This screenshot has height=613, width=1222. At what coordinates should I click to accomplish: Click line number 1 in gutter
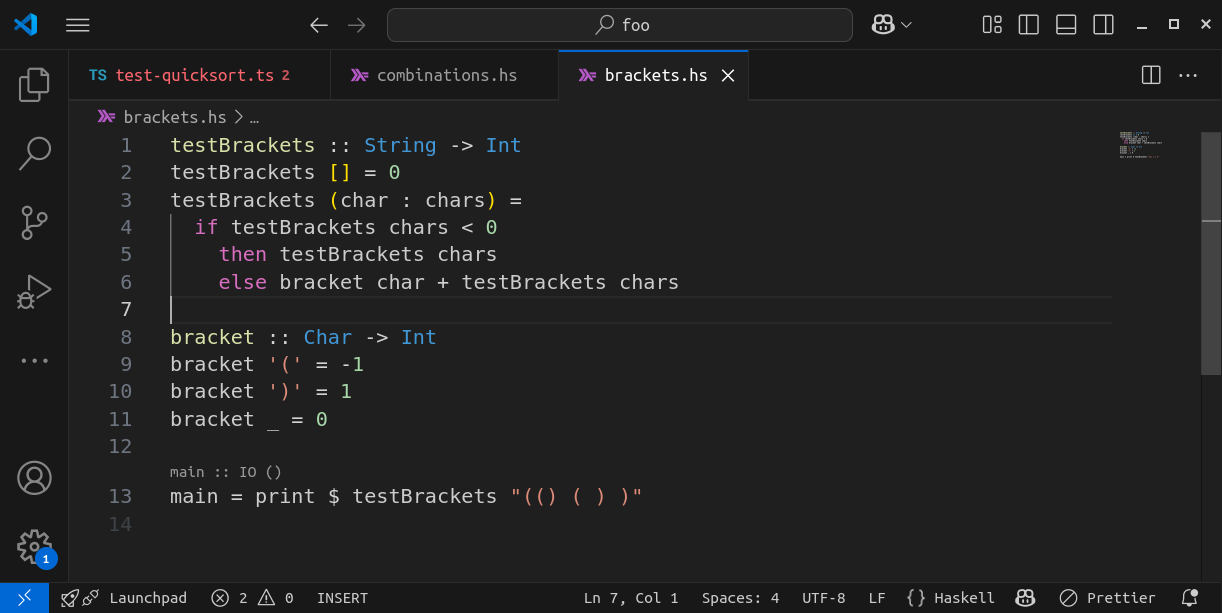coord(126,146)
